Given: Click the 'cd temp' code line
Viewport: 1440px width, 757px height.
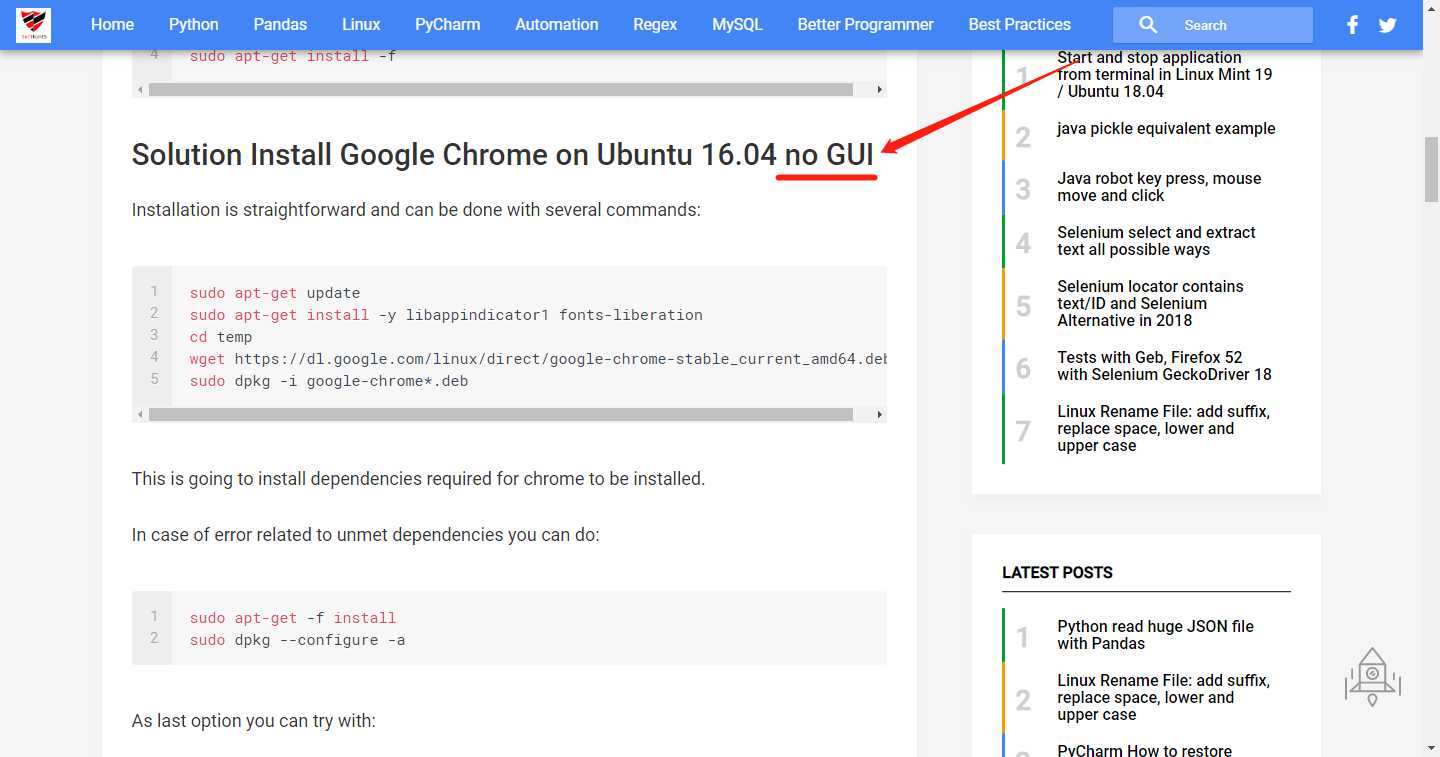Looking at the screenshot, I should pyautogui.click(x=221, y=337).
